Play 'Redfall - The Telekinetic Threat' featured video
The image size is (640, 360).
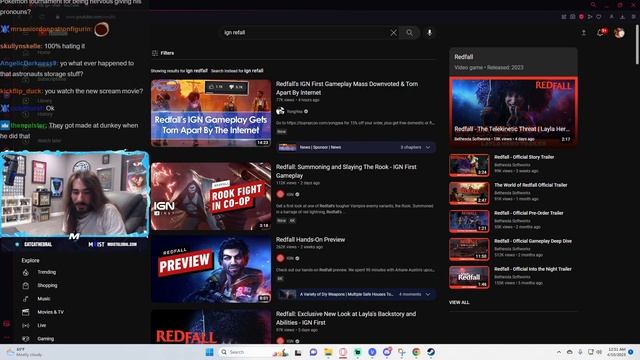tap(513, 111)
